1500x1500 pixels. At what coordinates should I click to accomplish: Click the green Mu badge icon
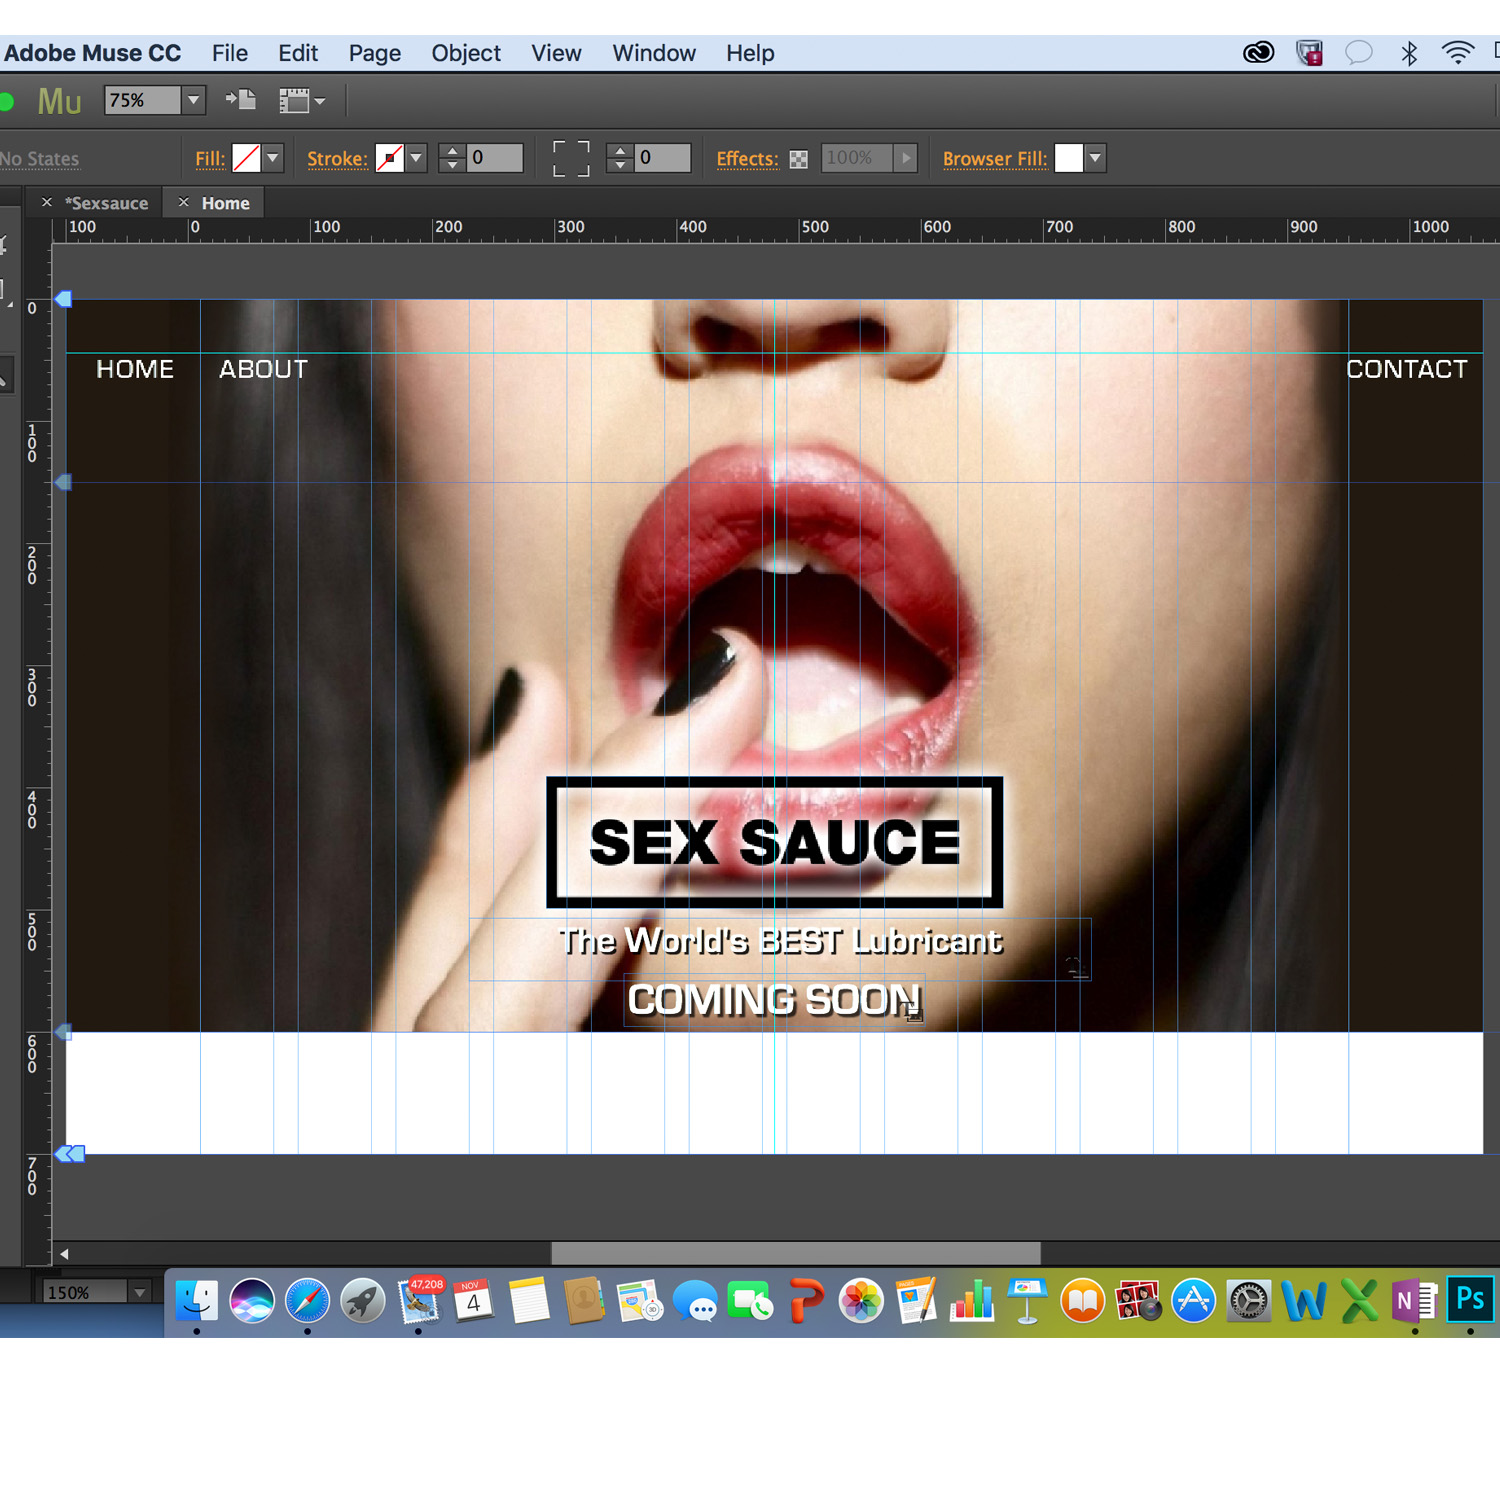[x=58, y=100]
